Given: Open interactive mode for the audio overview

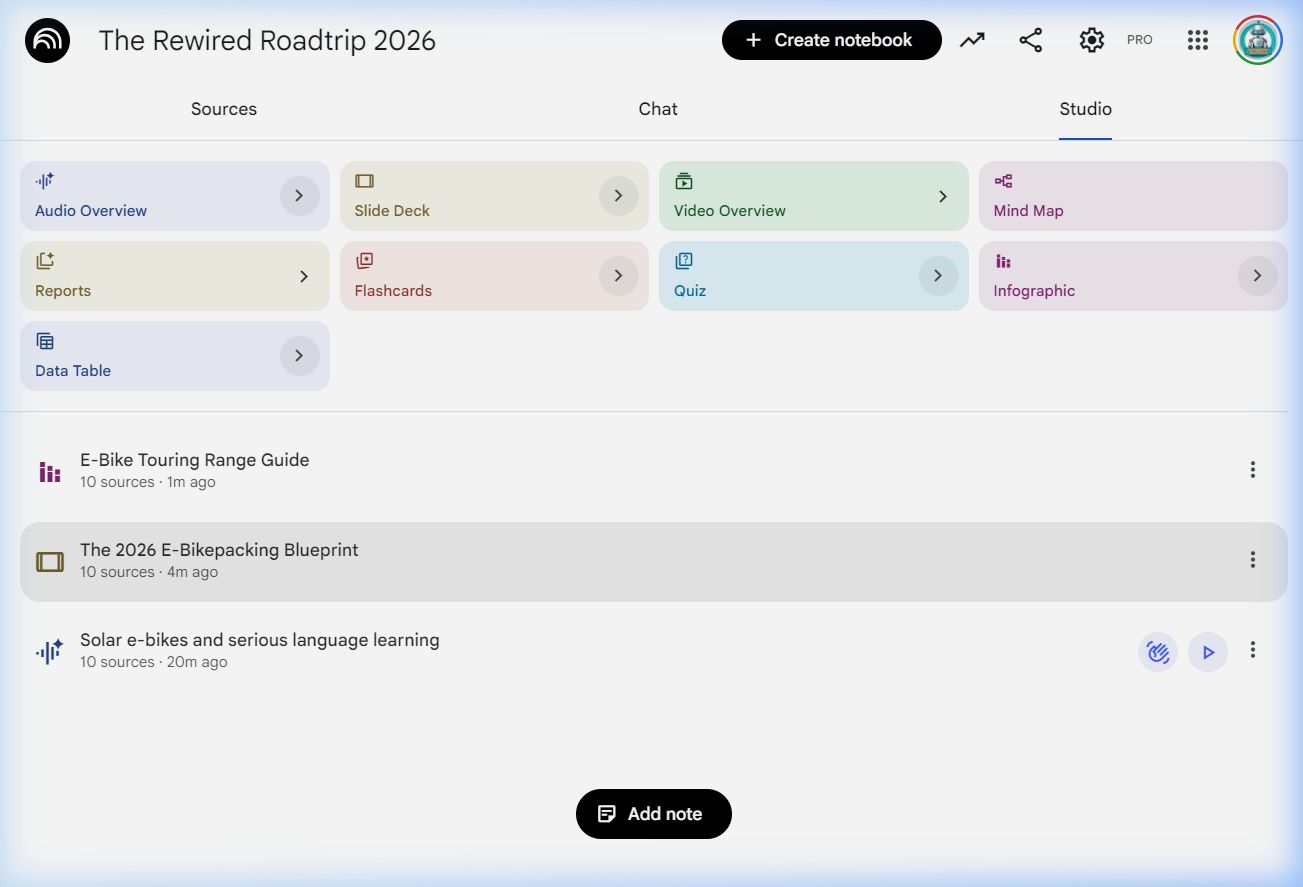Looking at the screenshot, I should pyautogui.click(x=1158, y=652).
